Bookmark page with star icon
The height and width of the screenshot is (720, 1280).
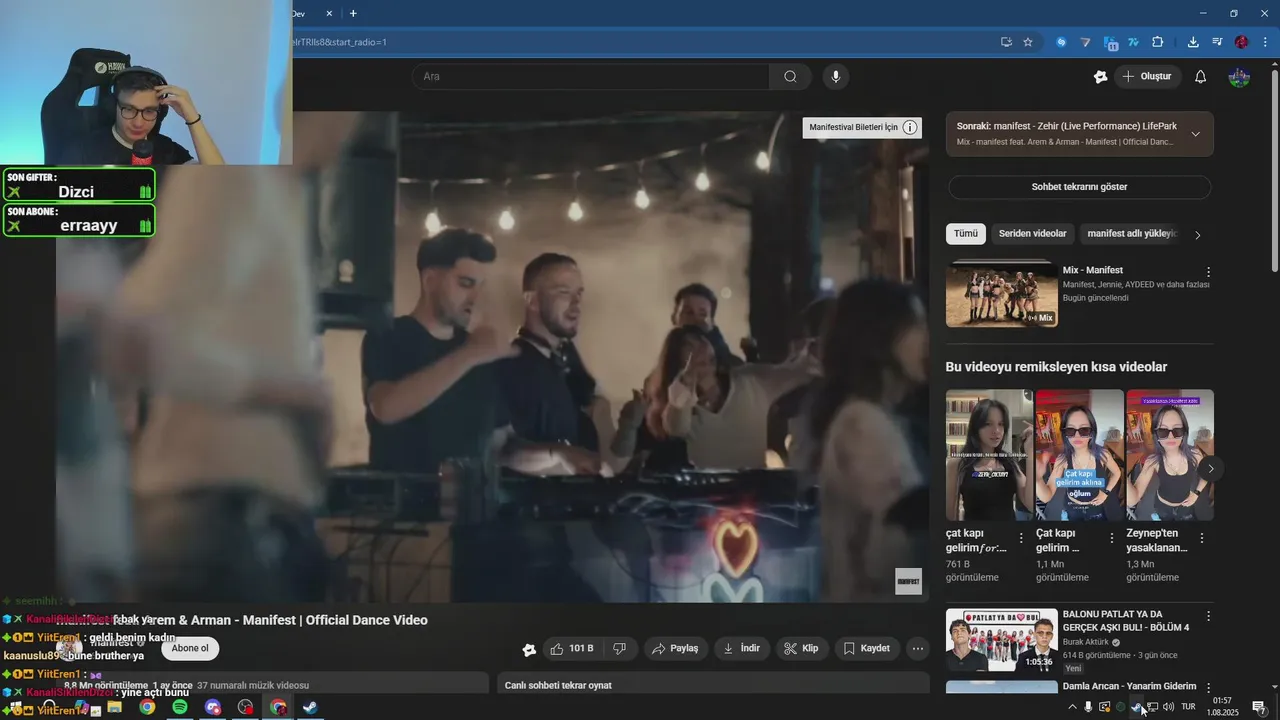click(x=1028, y=42)
